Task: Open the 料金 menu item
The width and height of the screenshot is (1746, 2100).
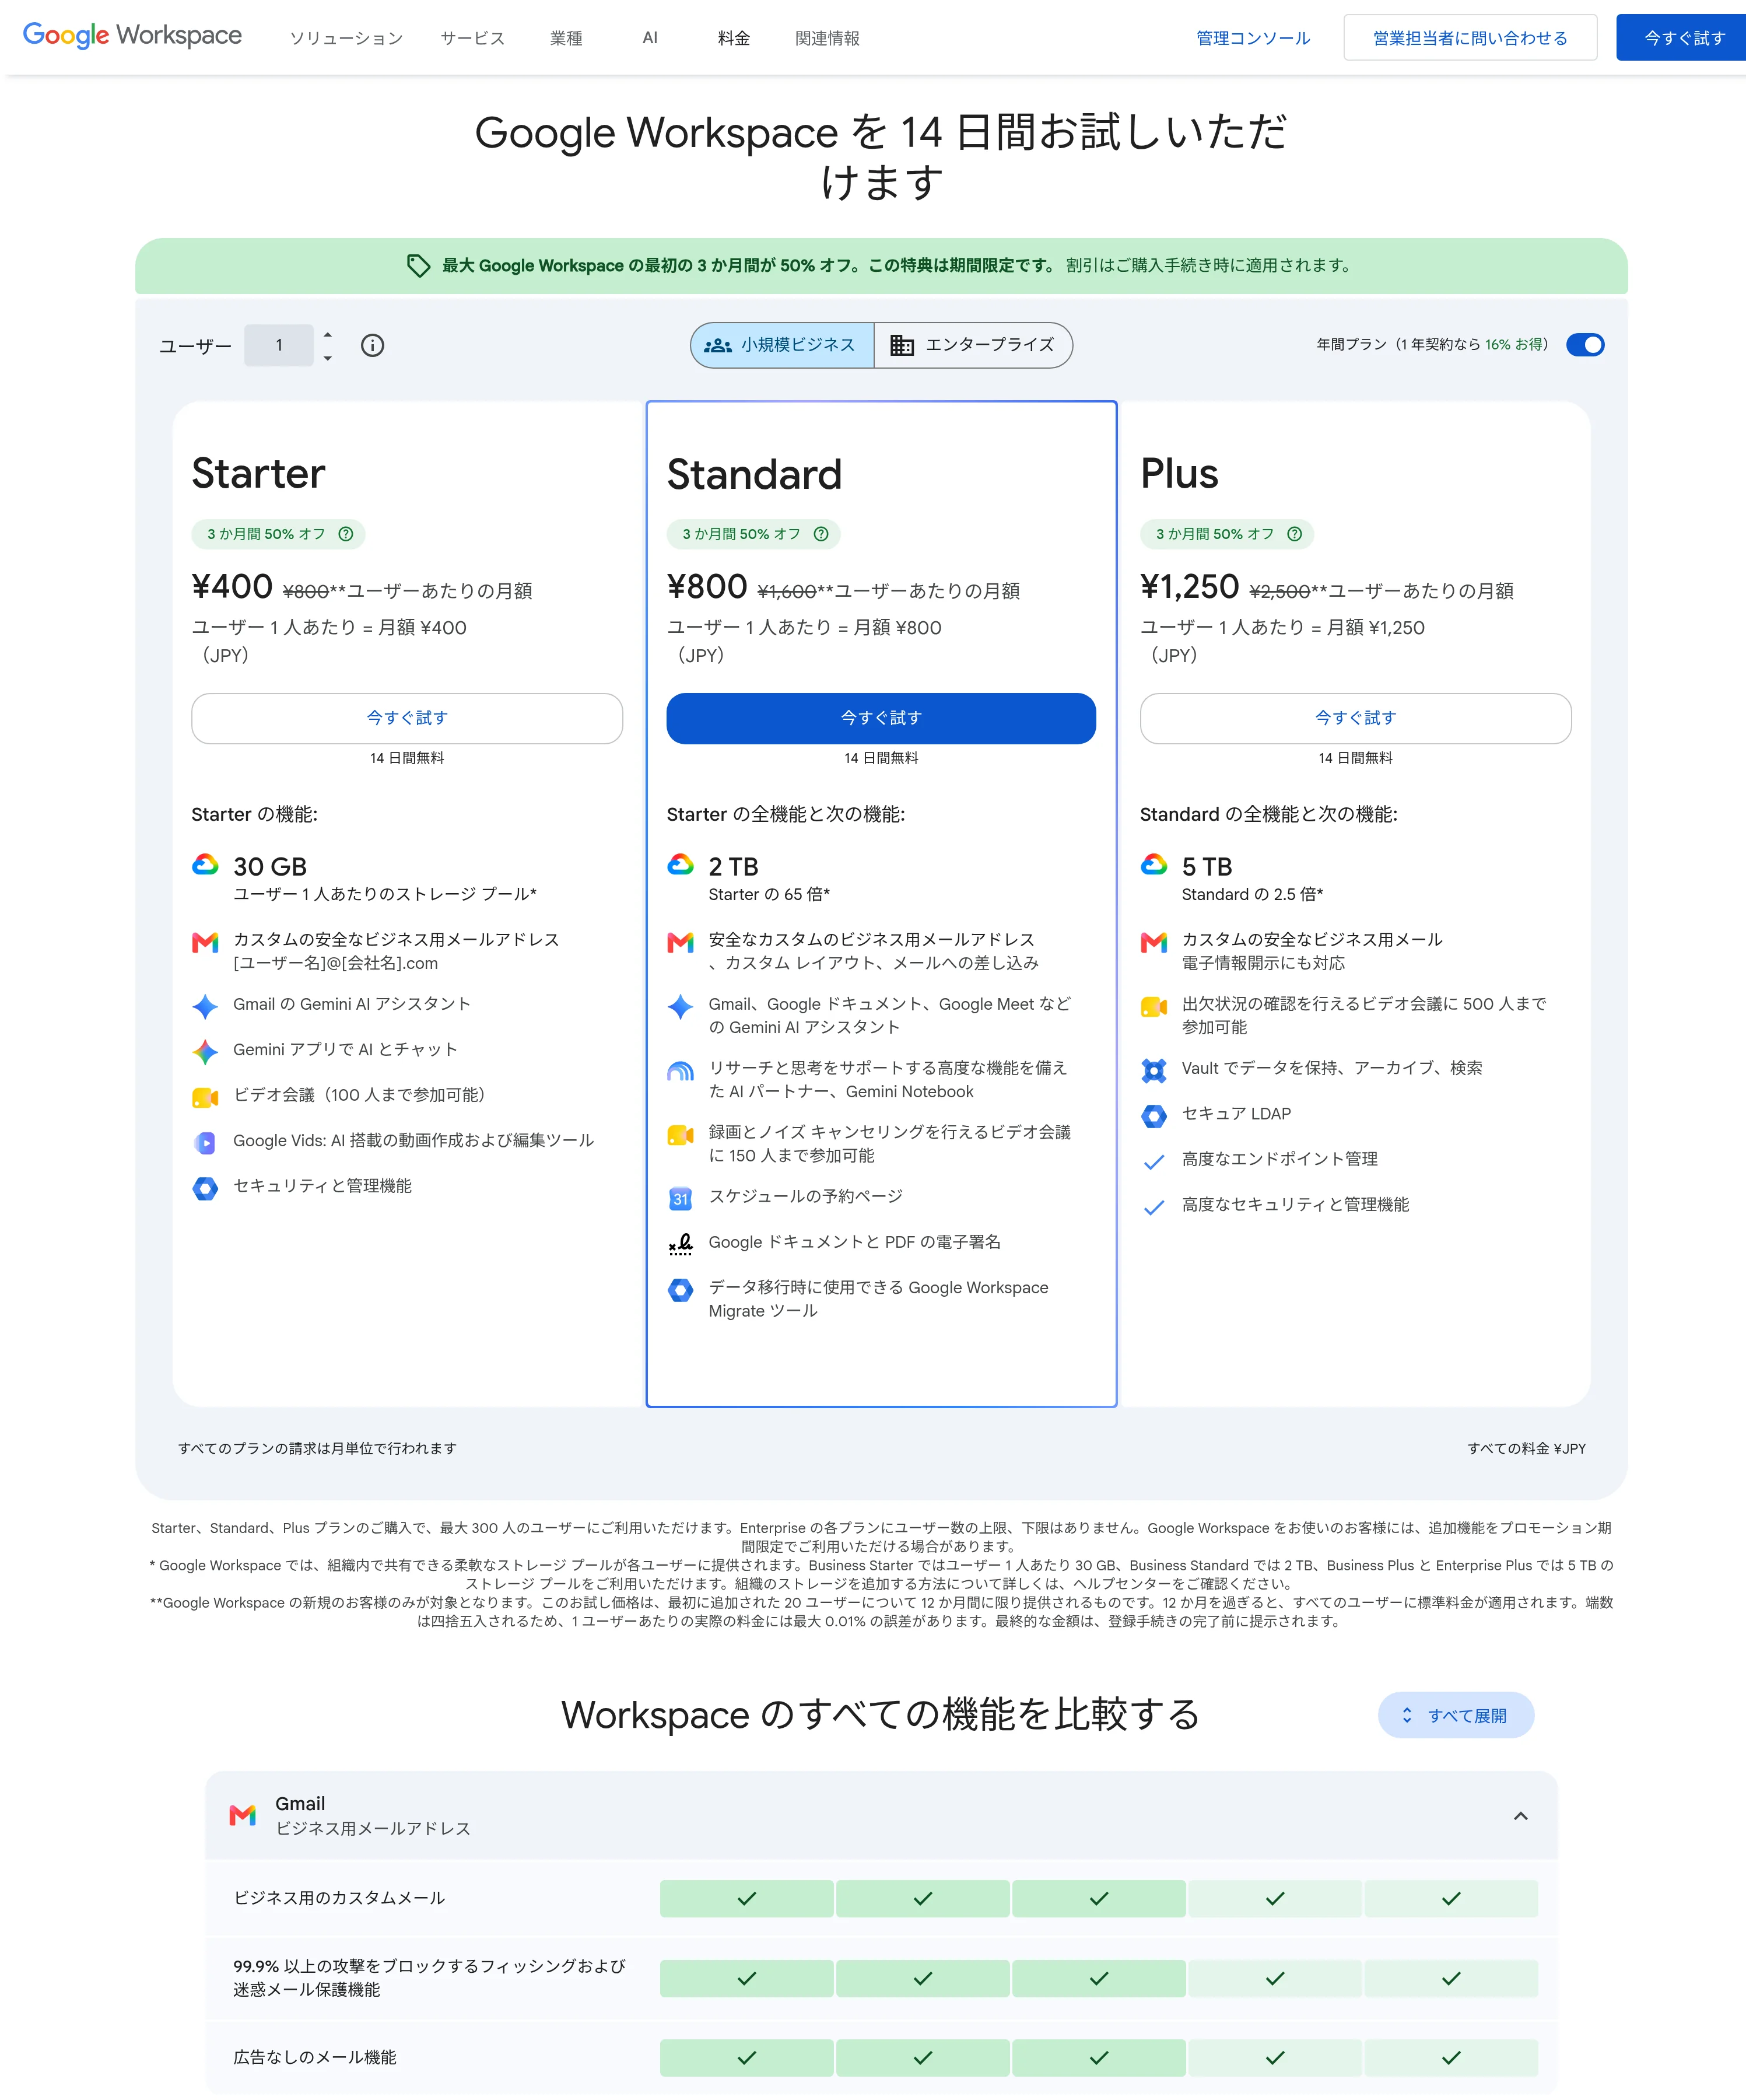Action: pyautogui.click(x=734, y=38)
